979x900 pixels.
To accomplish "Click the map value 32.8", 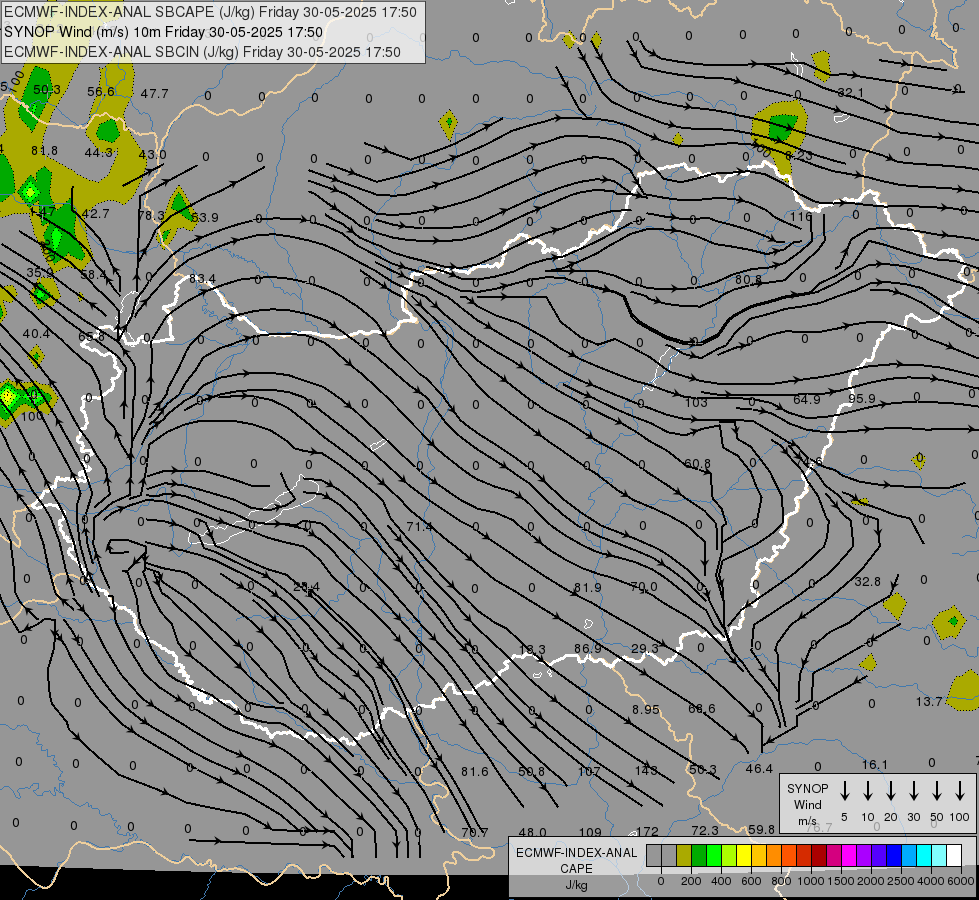I will click(867, 581).
